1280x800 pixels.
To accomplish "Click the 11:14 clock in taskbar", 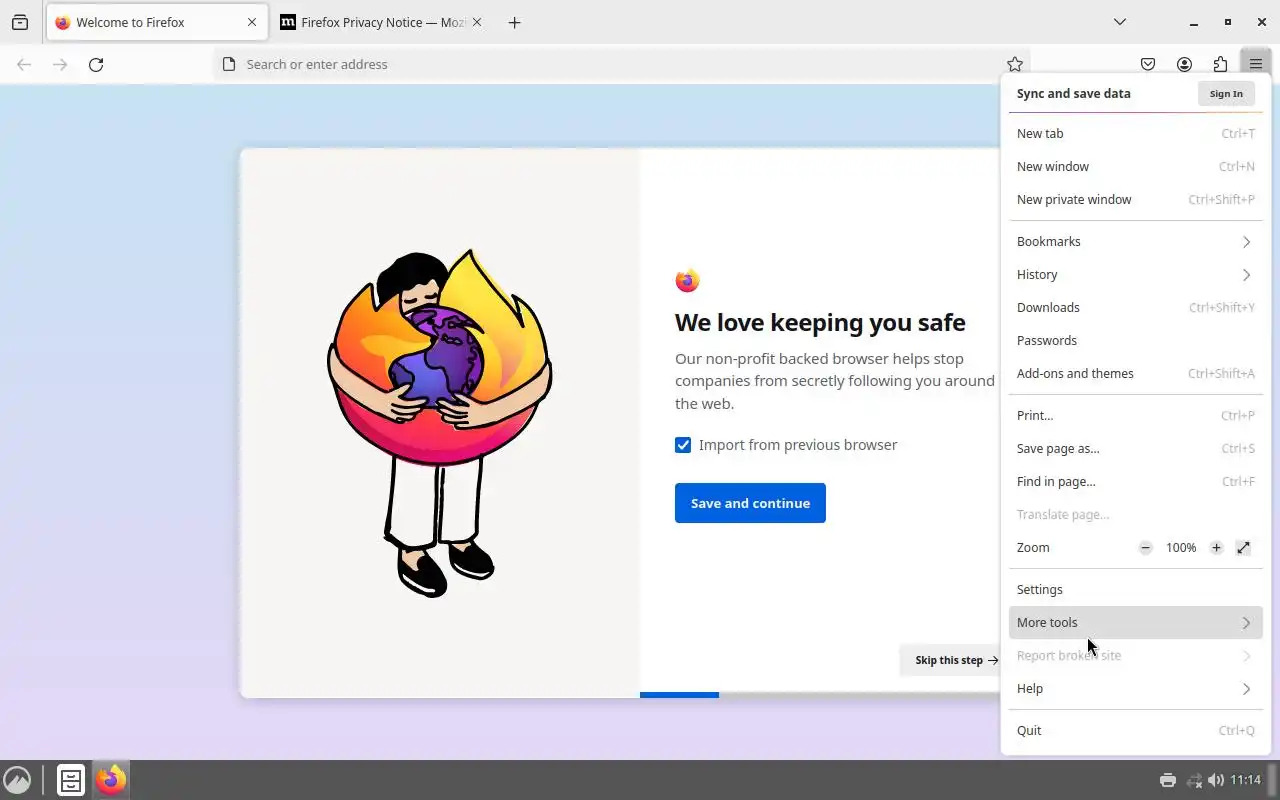I will 1245,780.
